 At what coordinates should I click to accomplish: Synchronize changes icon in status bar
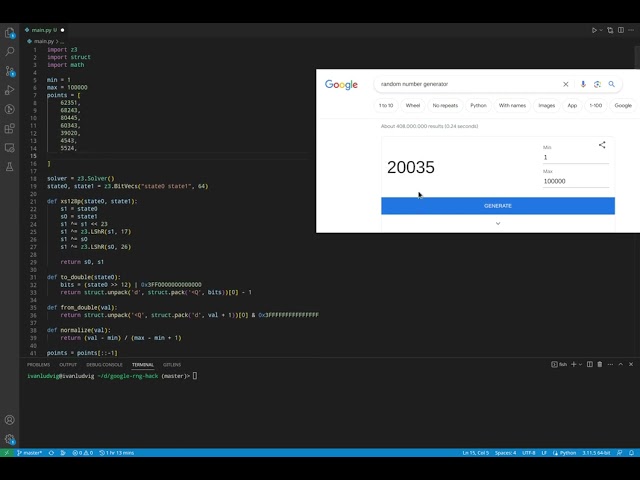click(51, 453)
